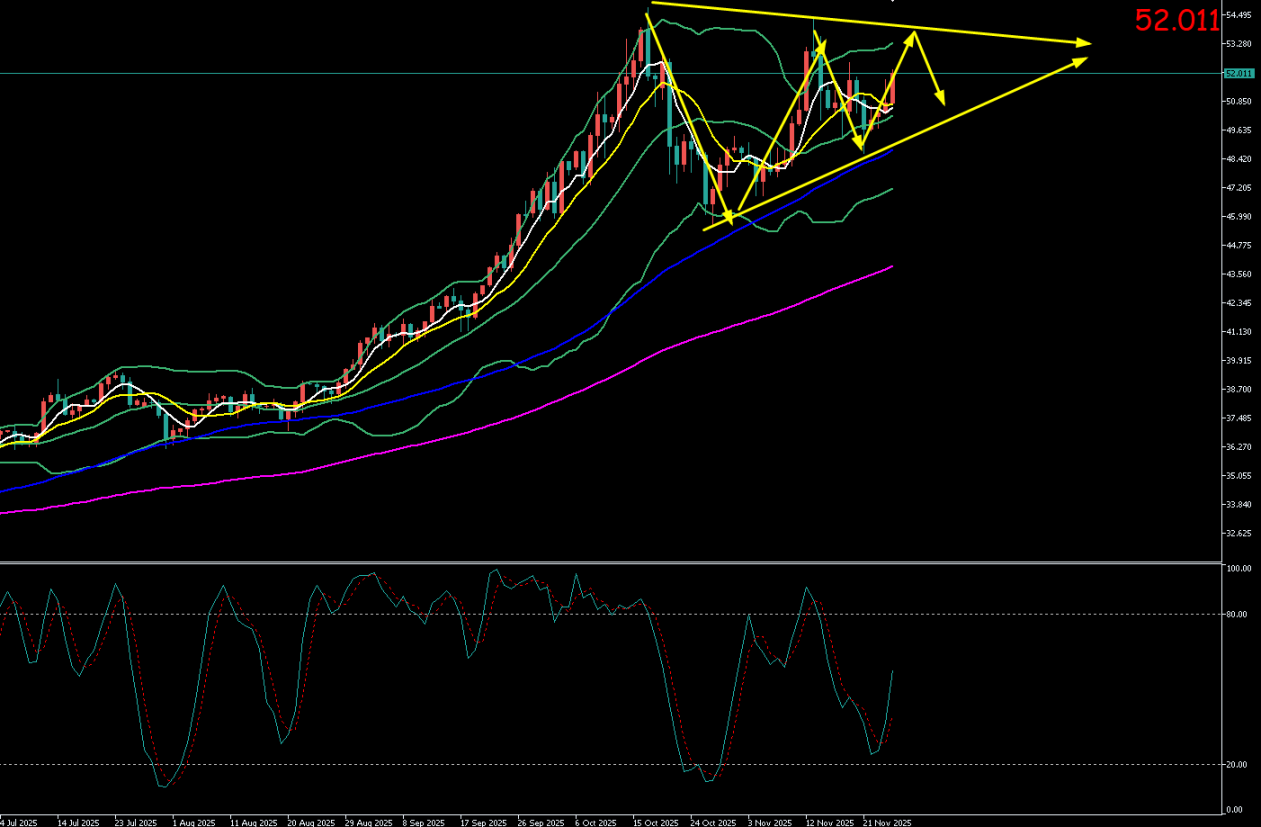The image size is (1261, 827).
Task: Click the 54.495 price axis label
Action: [x=1240, y=15]
